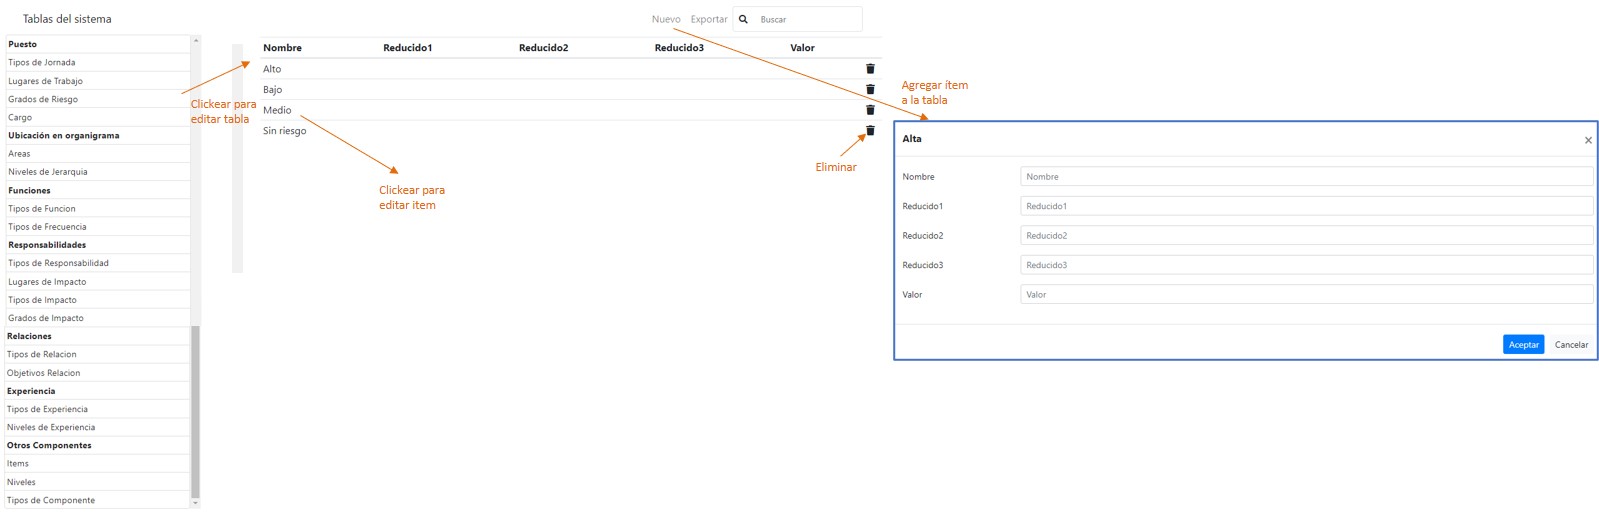1599x515 pixels.
Task: Click the Valor input field
Action: (1305, 295)
